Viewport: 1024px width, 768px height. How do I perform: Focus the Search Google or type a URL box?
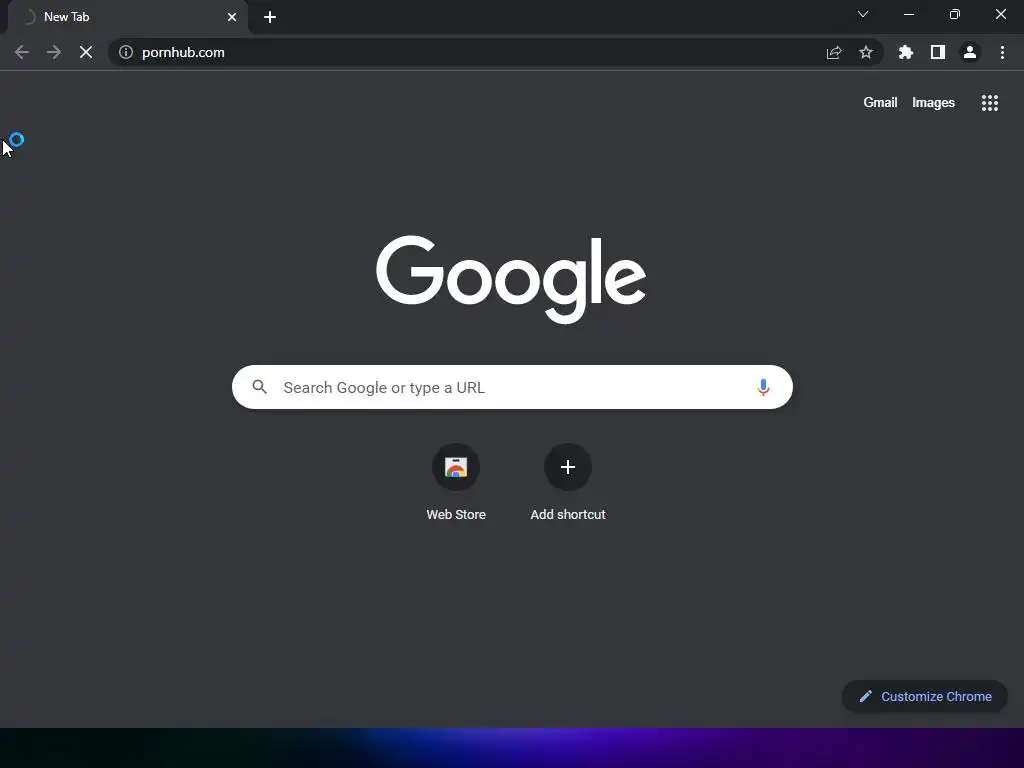pyautogui.click(x=512, y=387)
